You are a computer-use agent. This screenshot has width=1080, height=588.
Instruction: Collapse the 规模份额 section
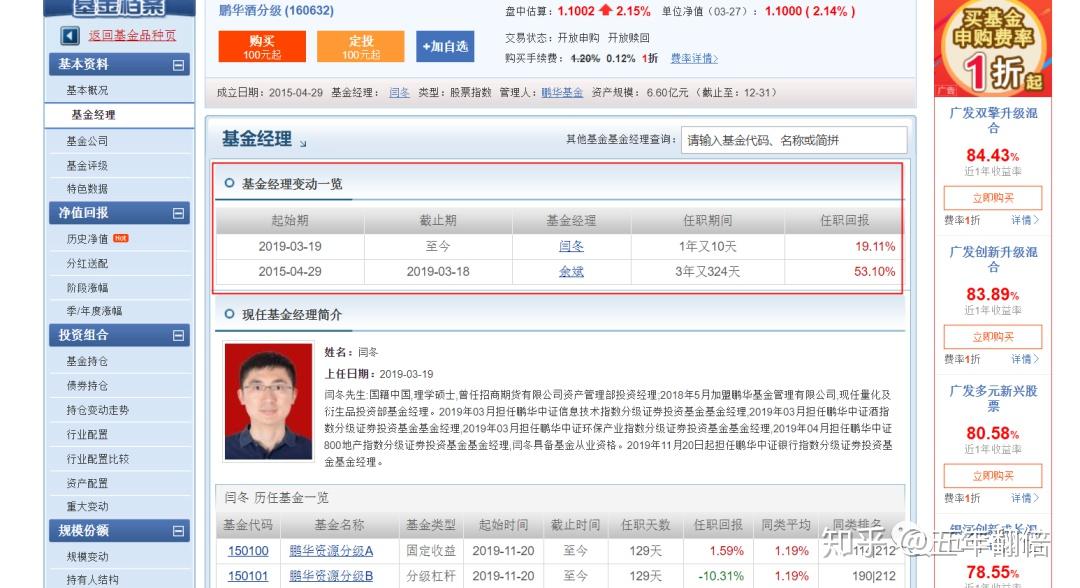[178, 531]
